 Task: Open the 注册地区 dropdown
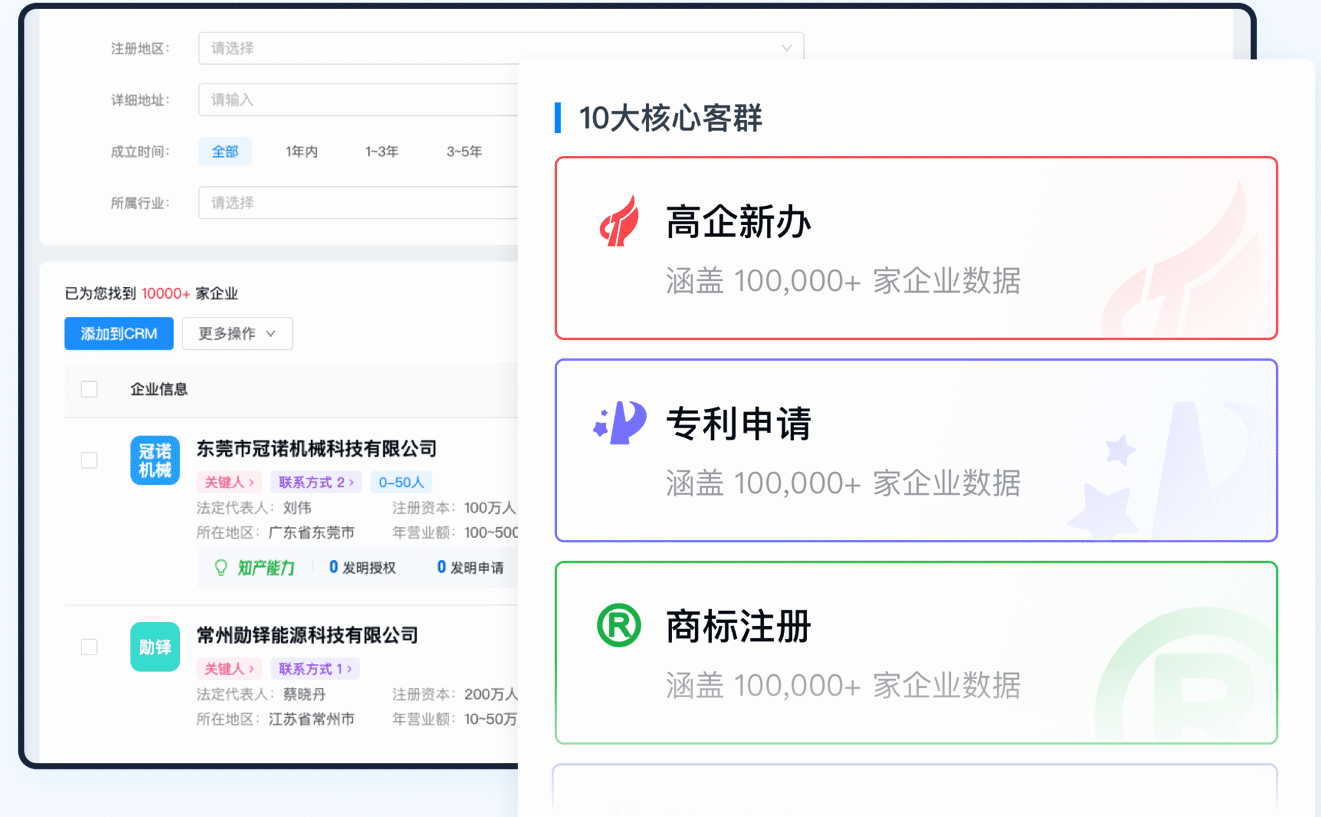coord(500,48)
